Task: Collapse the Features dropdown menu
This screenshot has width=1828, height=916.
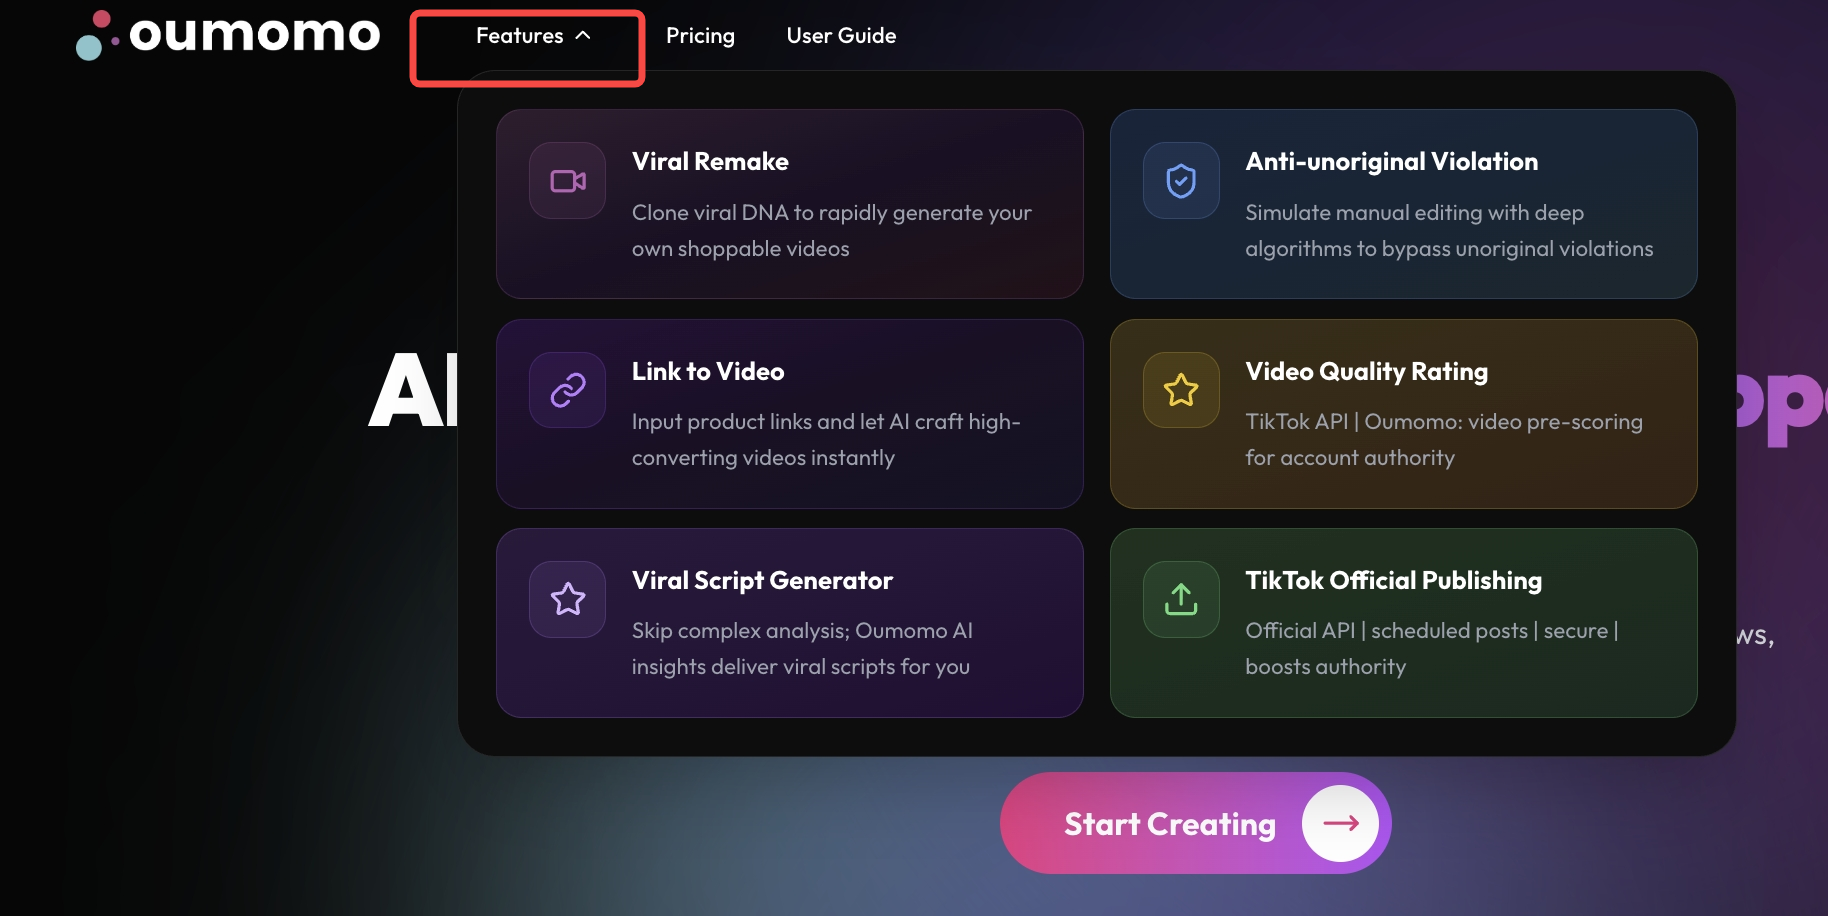Action: point(534,36)
